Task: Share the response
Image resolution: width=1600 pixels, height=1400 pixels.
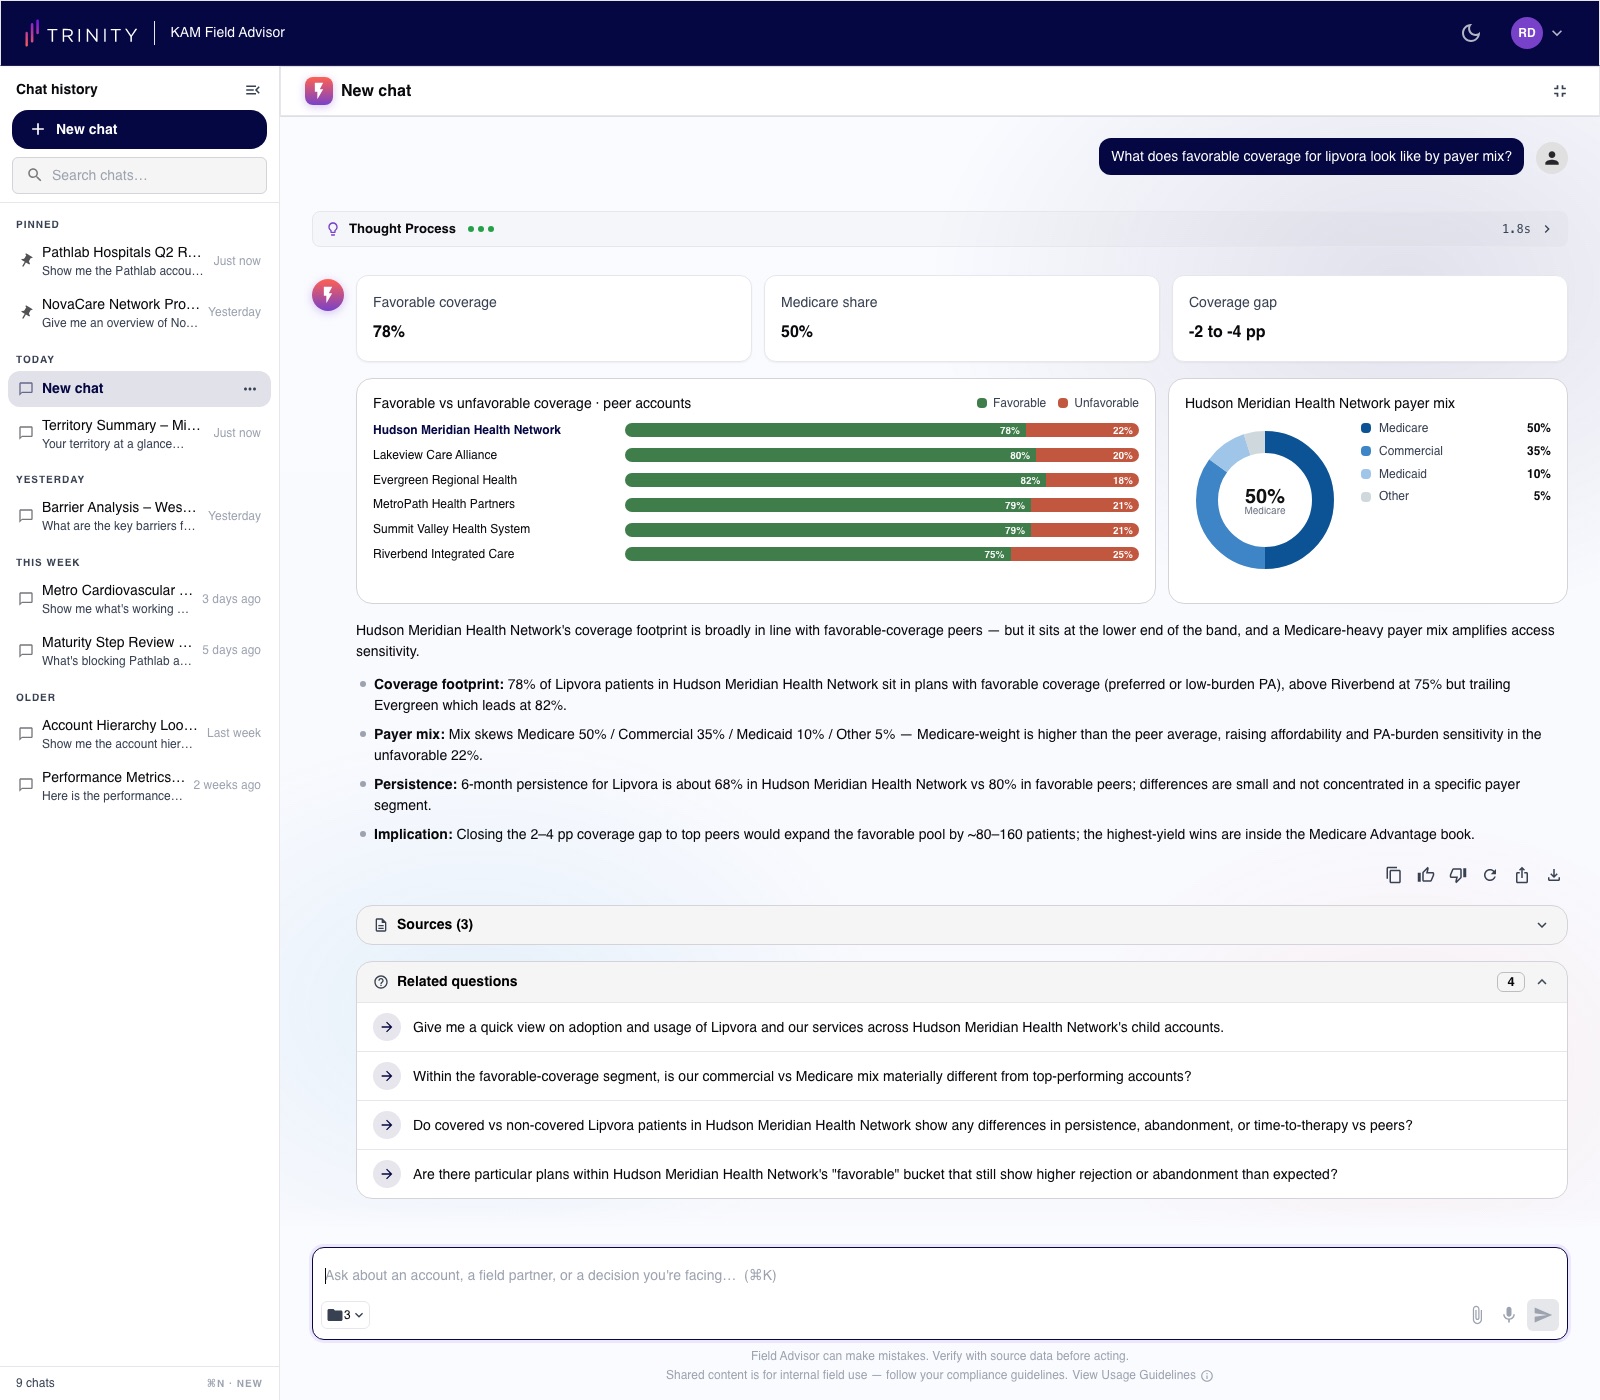Action: click(x=1522, y=875)
